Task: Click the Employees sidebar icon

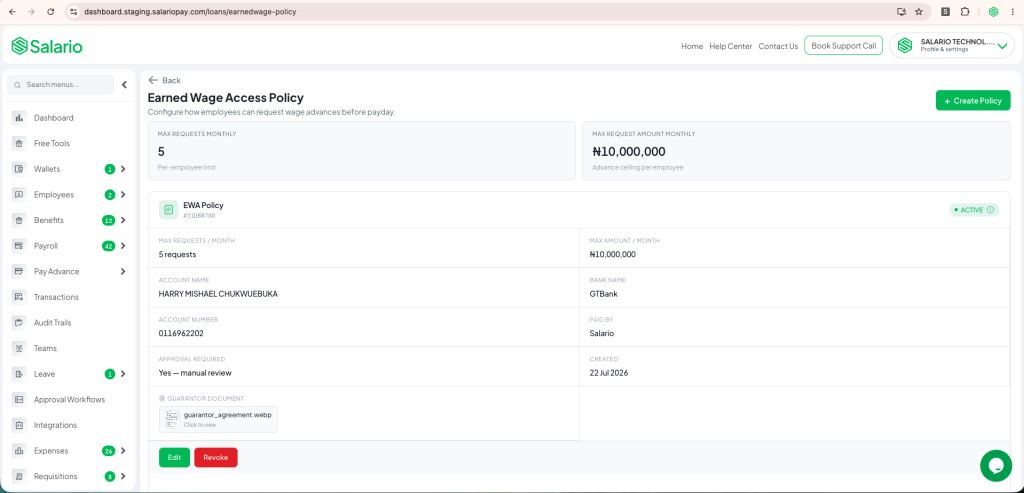Action: pyautogui.click(x=19, y=195)
